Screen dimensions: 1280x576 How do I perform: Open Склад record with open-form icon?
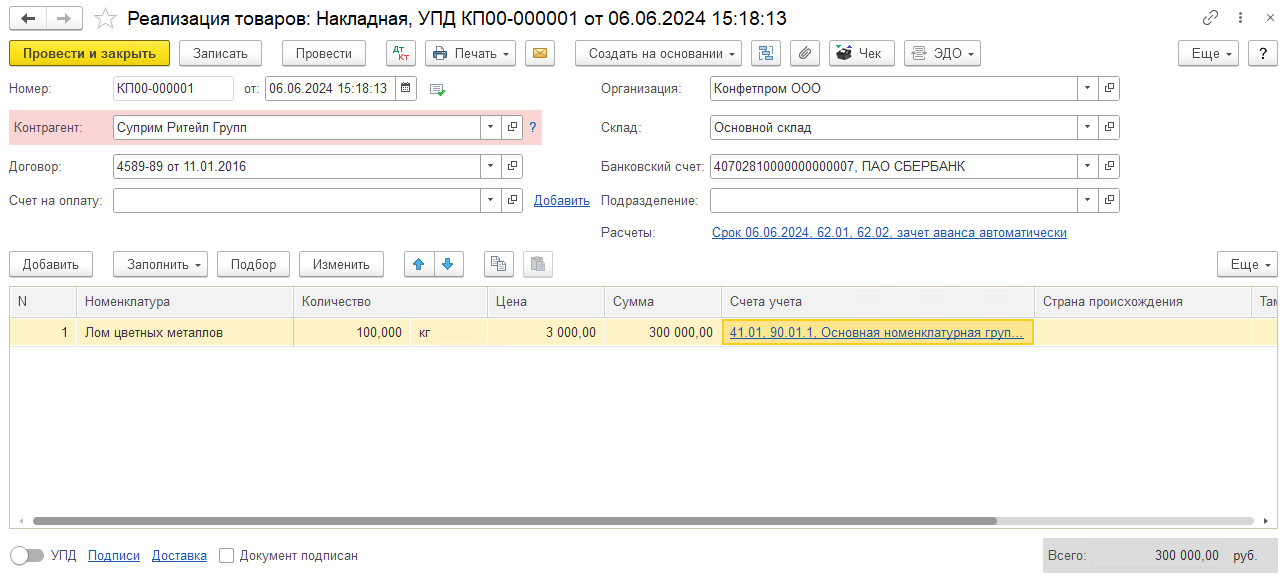pos(1109,127)
